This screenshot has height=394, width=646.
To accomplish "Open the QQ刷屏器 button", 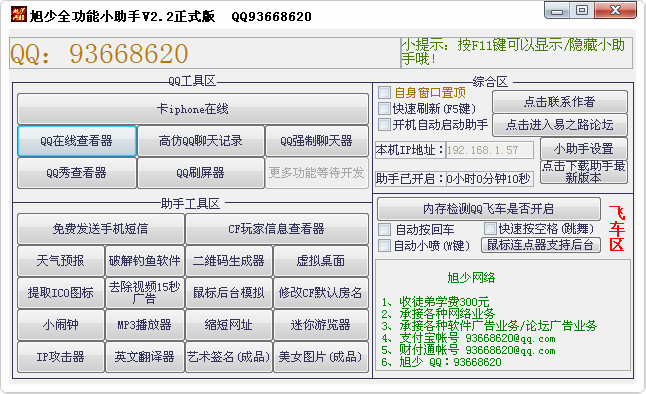I will coord(201,173).
